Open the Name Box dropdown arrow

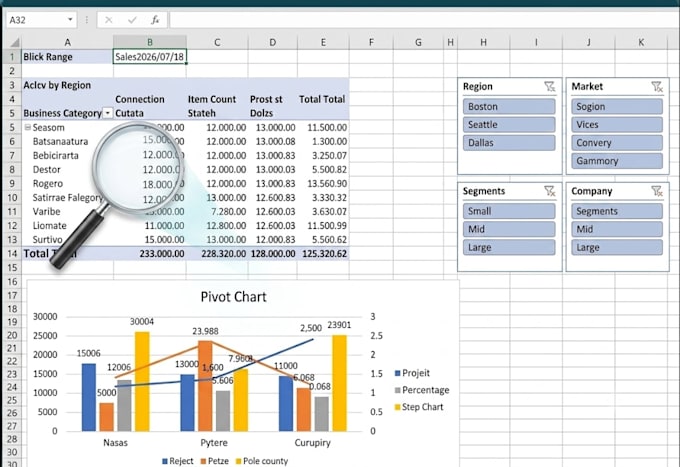[x=70, y=20]
